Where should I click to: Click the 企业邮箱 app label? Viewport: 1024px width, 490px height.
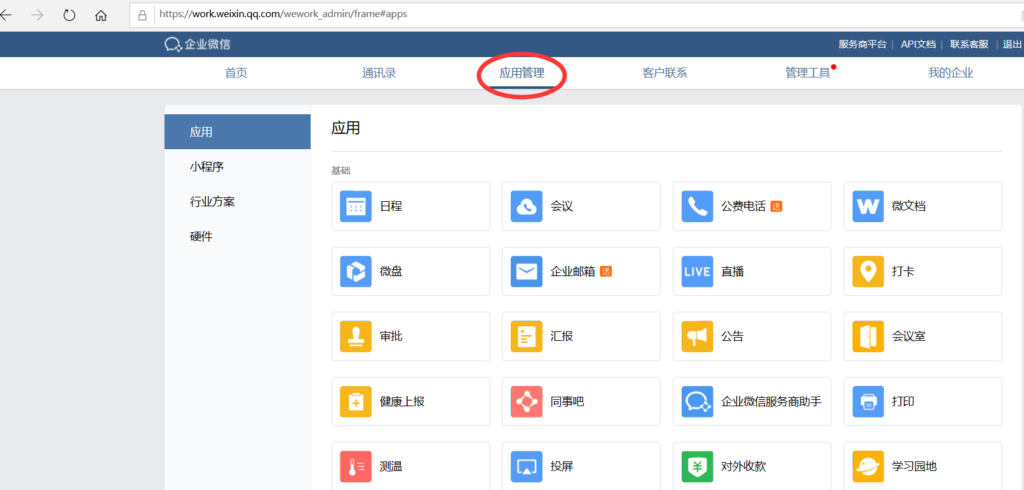point(573,272)
